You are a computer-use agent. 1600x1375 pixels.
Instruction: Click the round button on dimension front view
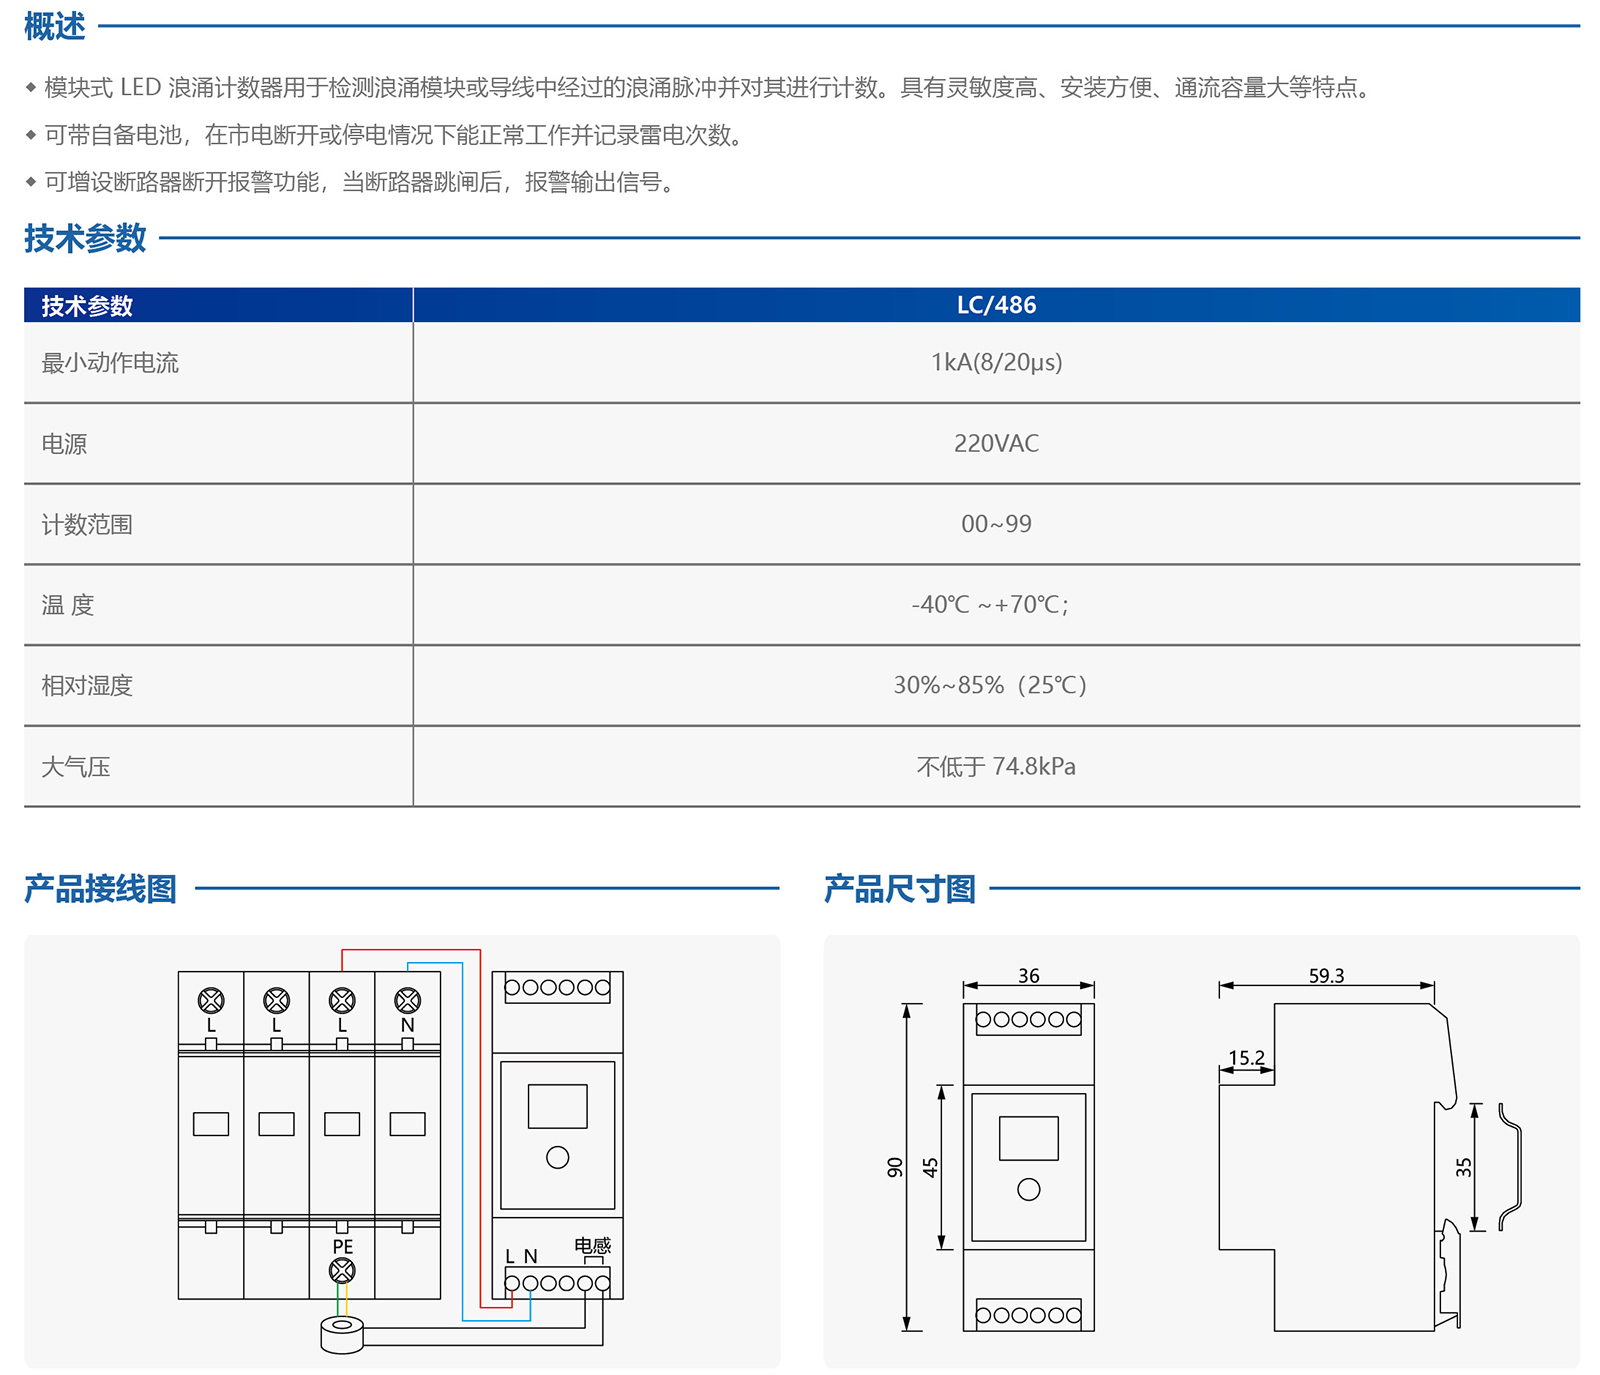[x=1028, y=1189]
